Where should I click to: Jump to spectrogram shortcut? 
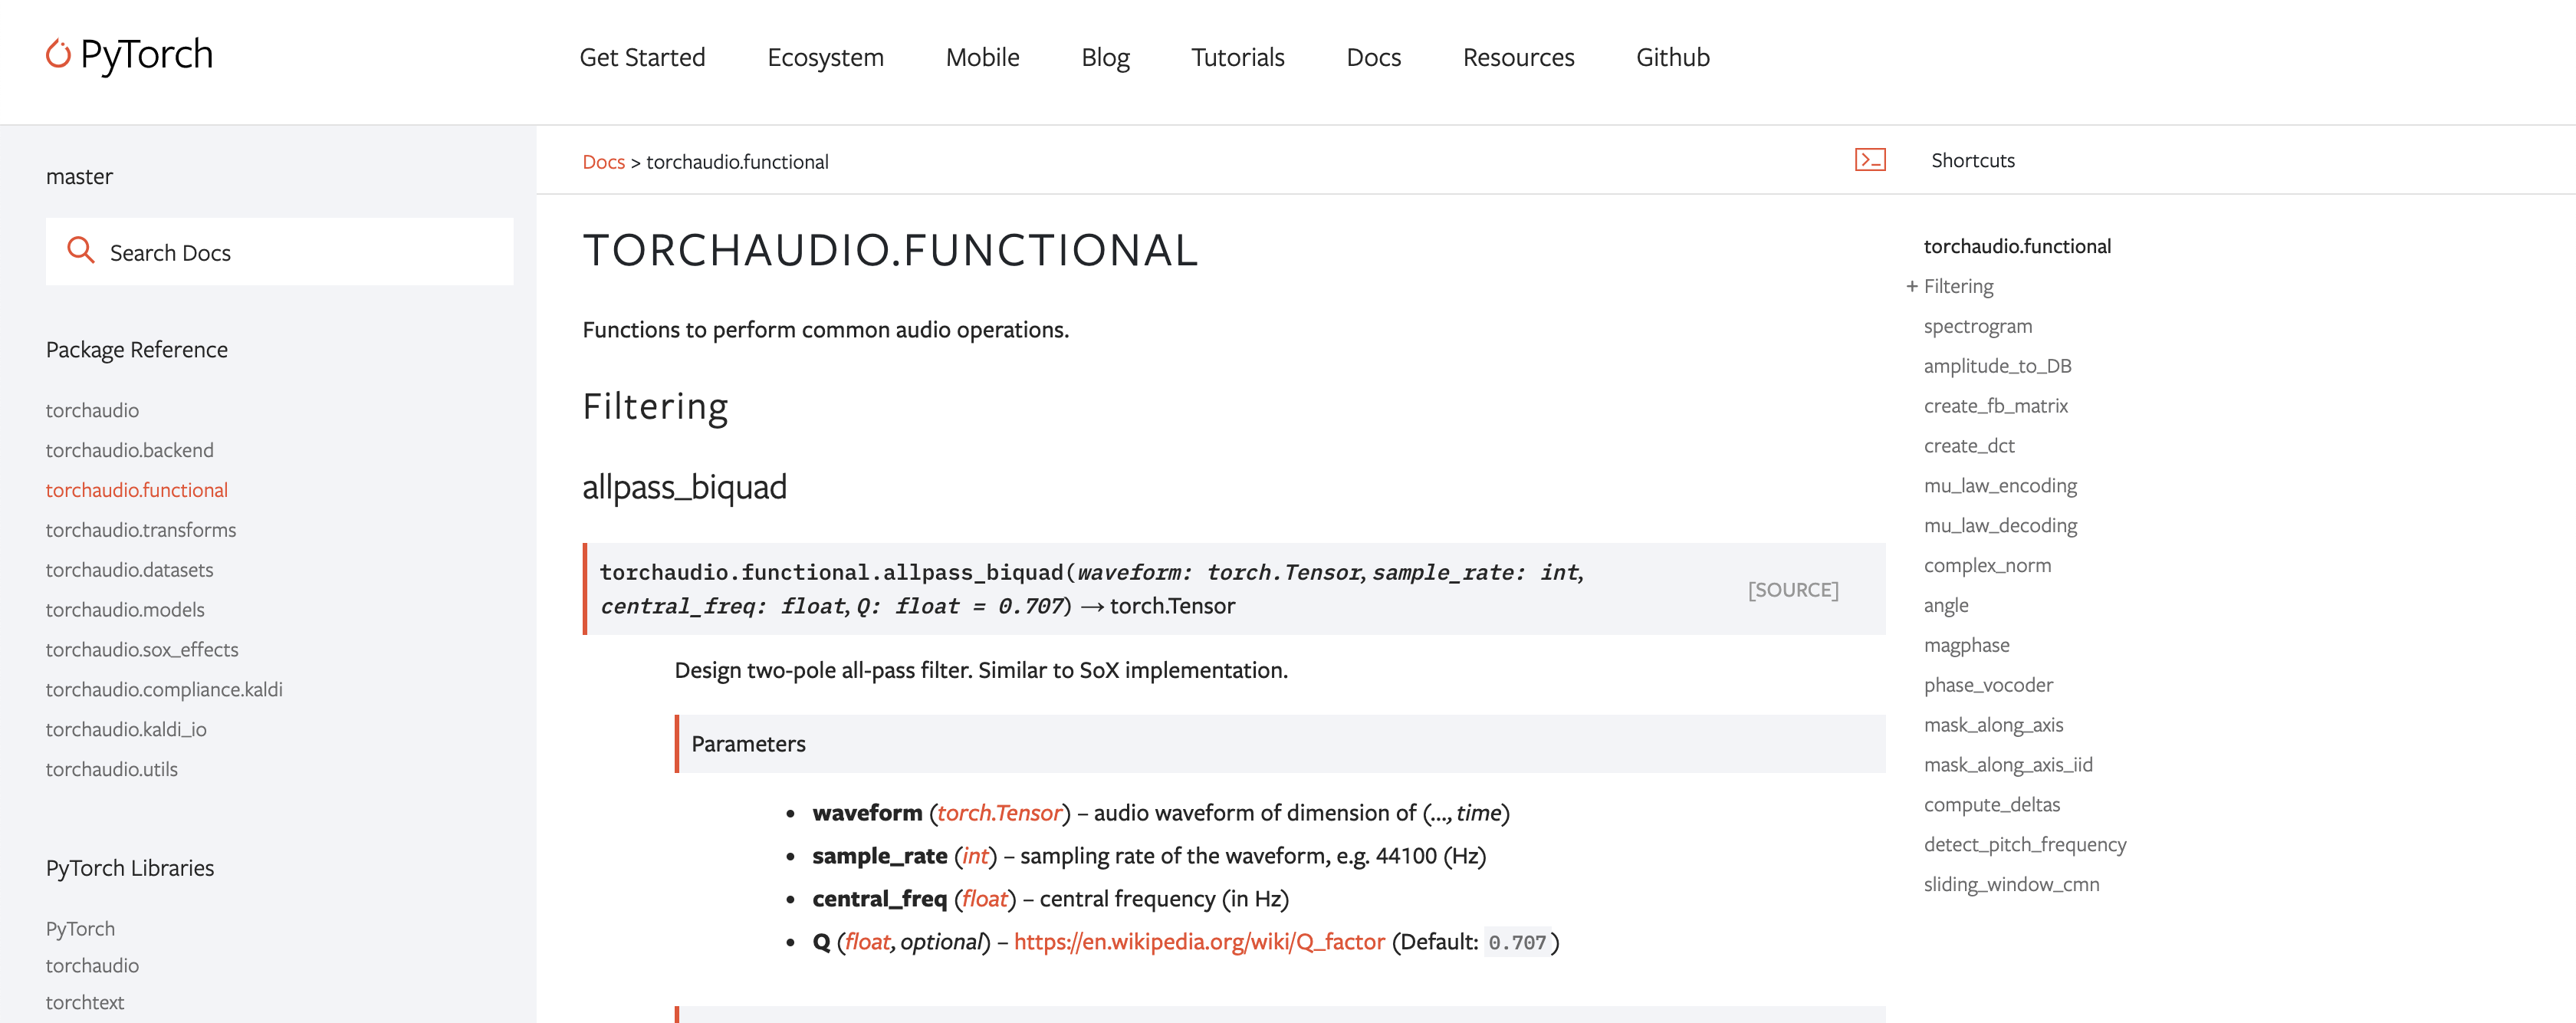1977,327
